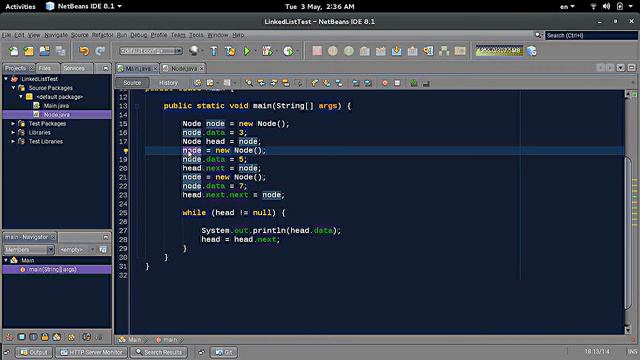Click the Profile Project toolbar icon
Screen dimensions: 640x360
(x=288, y=51)
